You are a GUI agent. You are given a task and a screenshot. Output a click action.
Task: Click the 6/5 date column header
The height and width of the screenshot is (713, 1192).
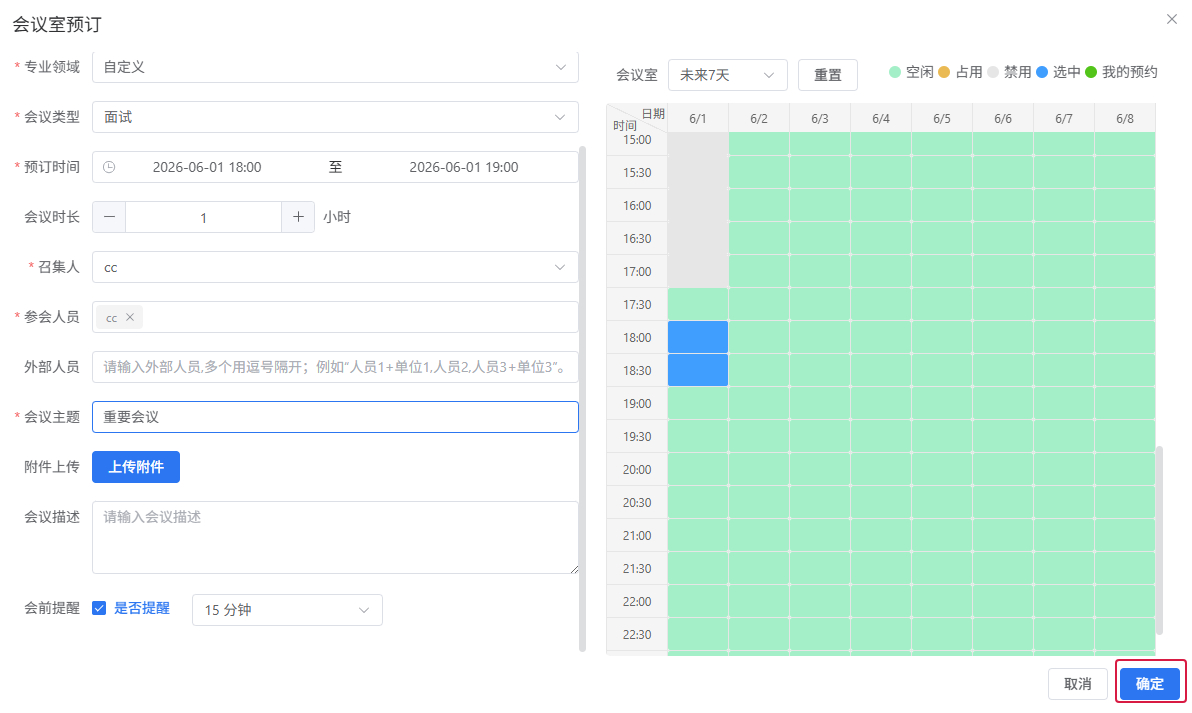[x=942, y=119]
